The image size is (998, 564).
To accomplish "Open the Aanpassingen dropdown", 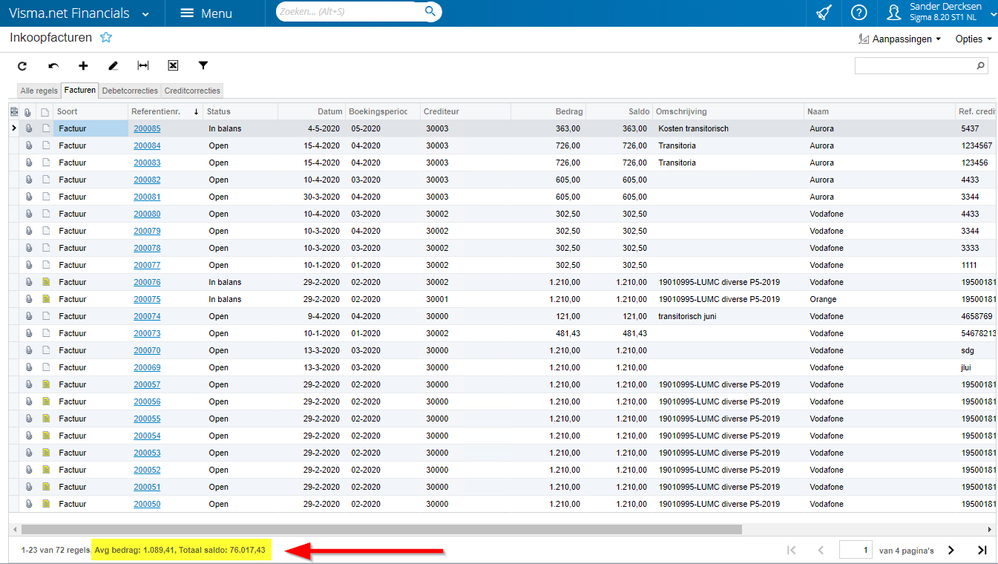I will coord(900,39).
